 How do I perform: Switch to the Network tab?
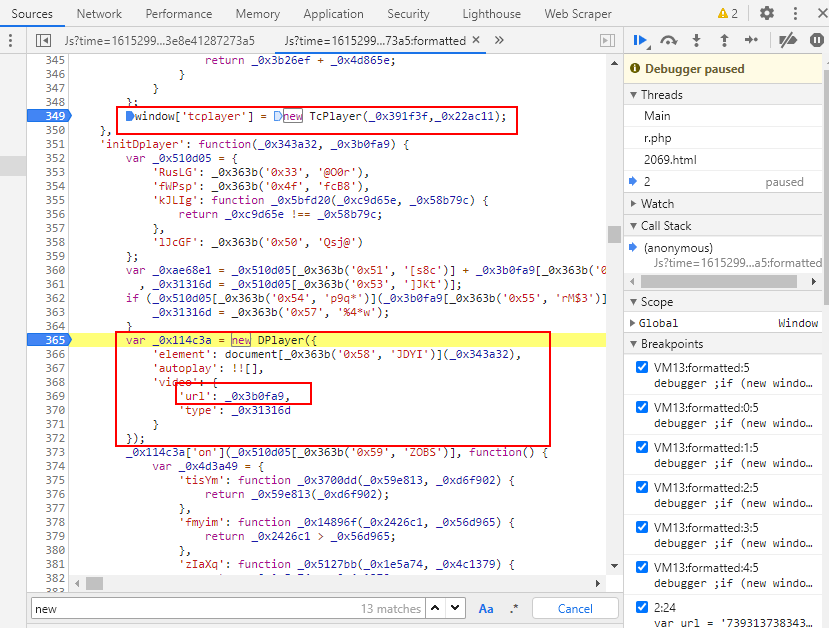[99, 14]
